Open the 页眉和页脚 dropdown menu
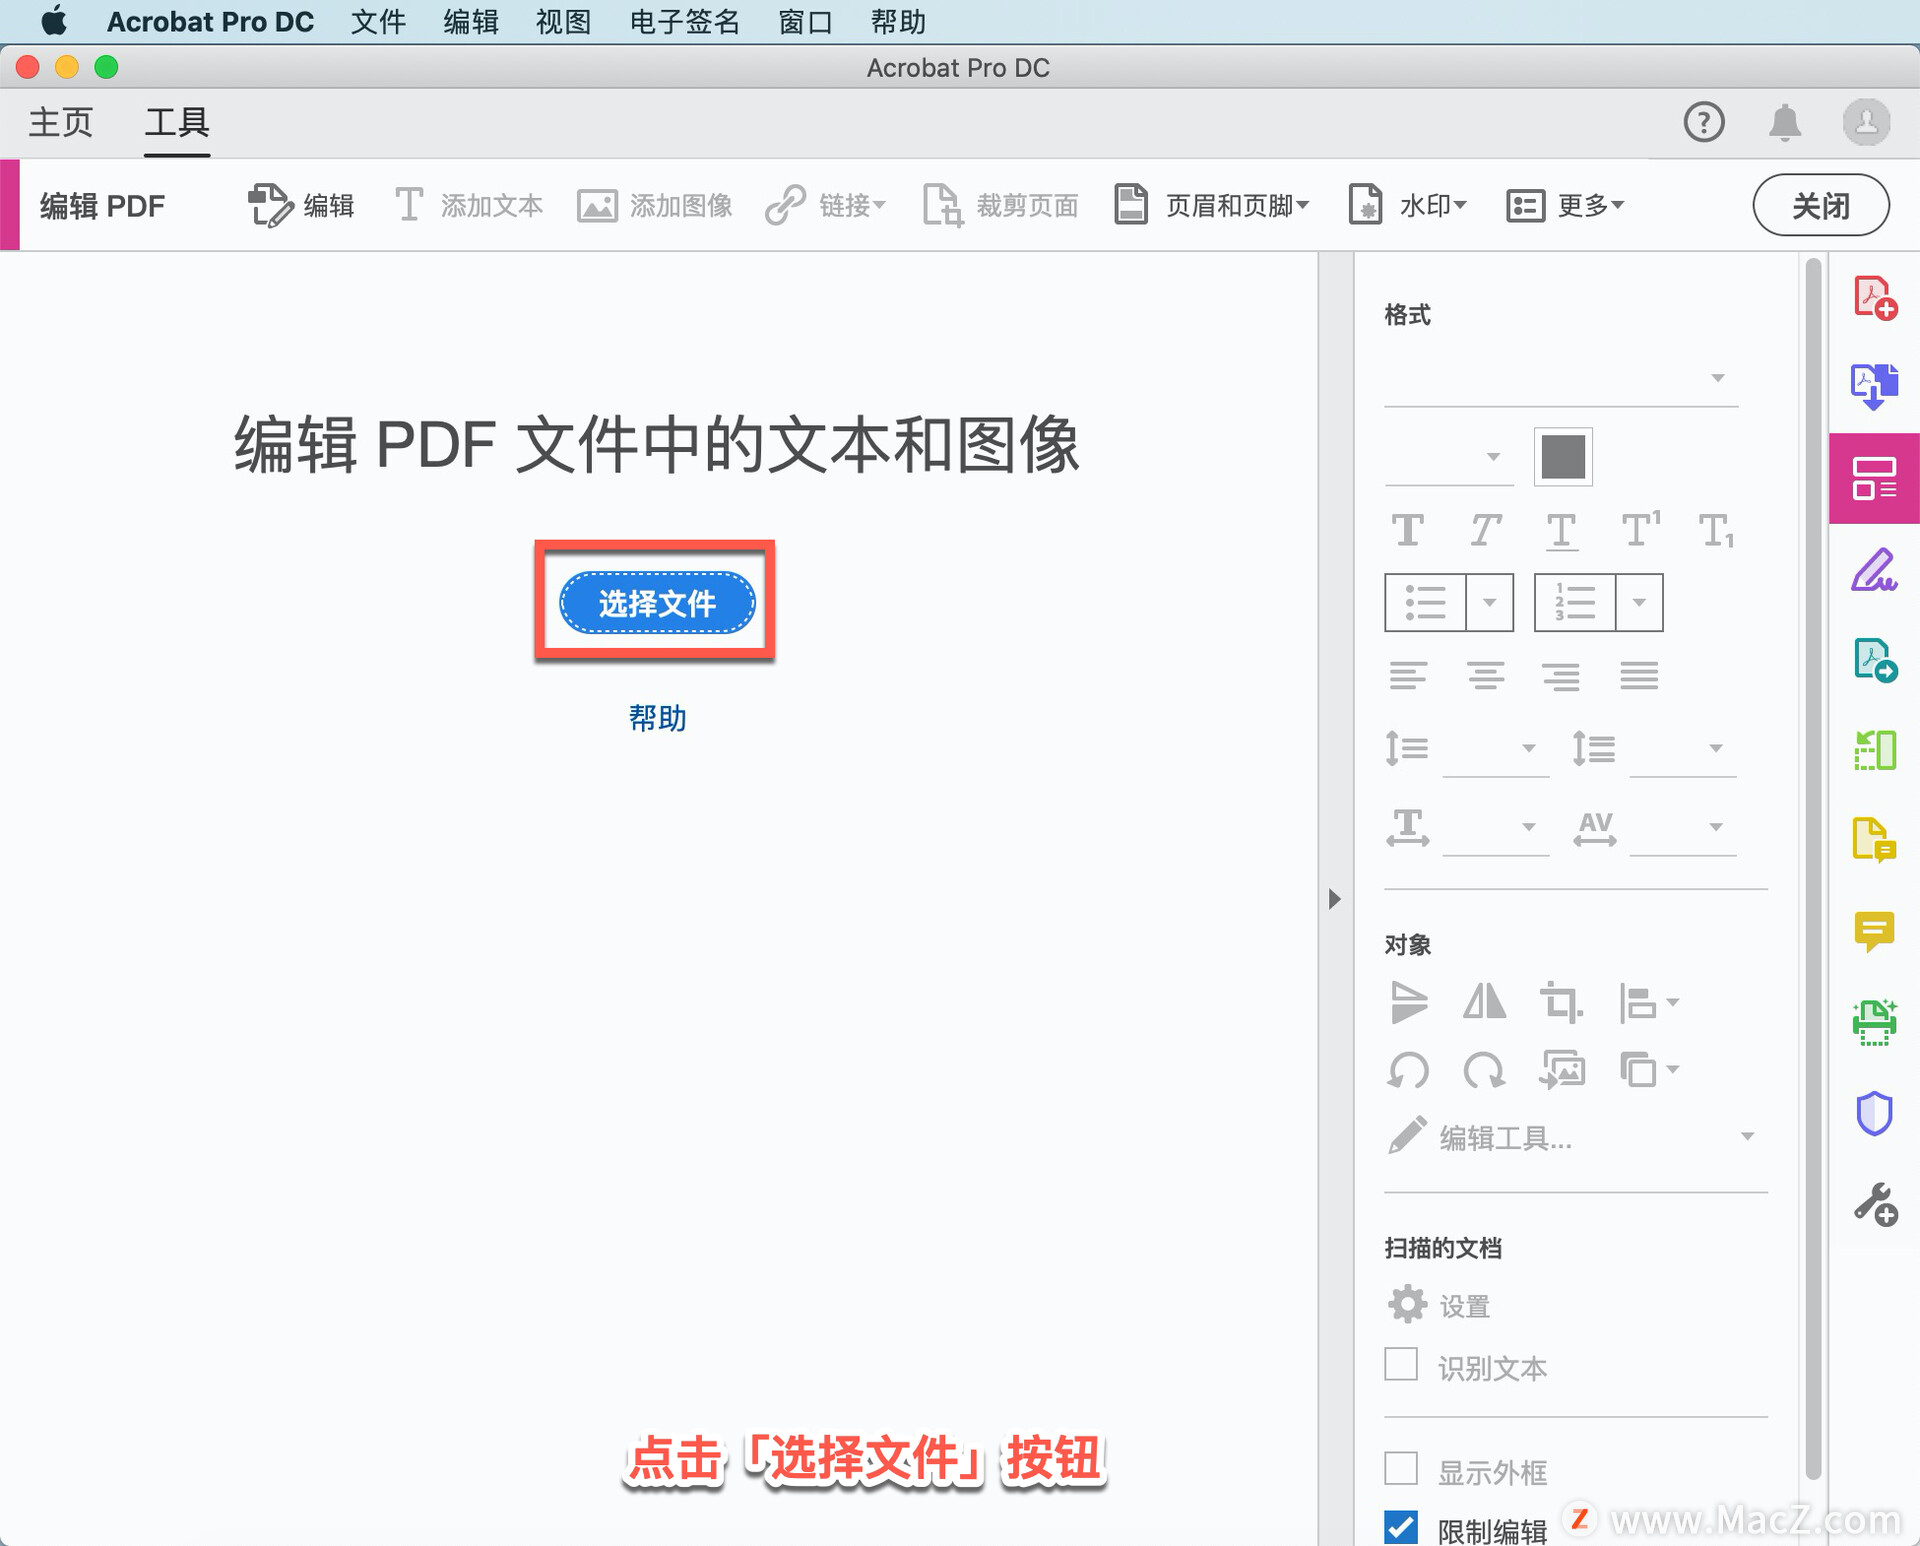The height and width of the screenshot is (1546, 1920). 1212,206
